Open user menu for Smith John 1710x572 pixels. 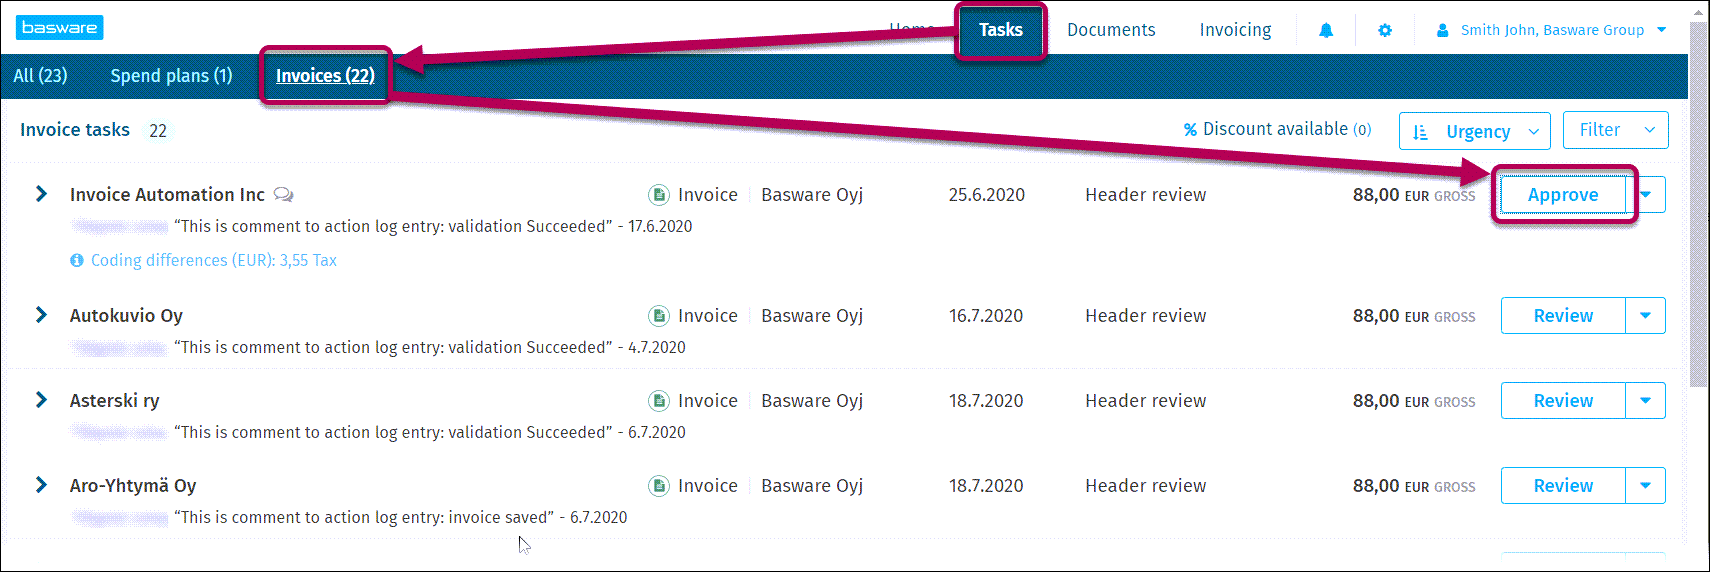(x=1552, y=30)
